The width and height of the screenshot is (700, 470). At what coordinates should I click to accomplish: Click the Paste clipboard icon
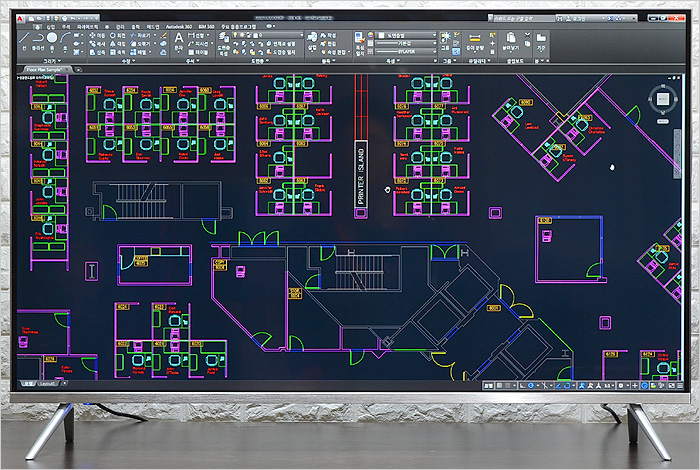pos(511,38)
